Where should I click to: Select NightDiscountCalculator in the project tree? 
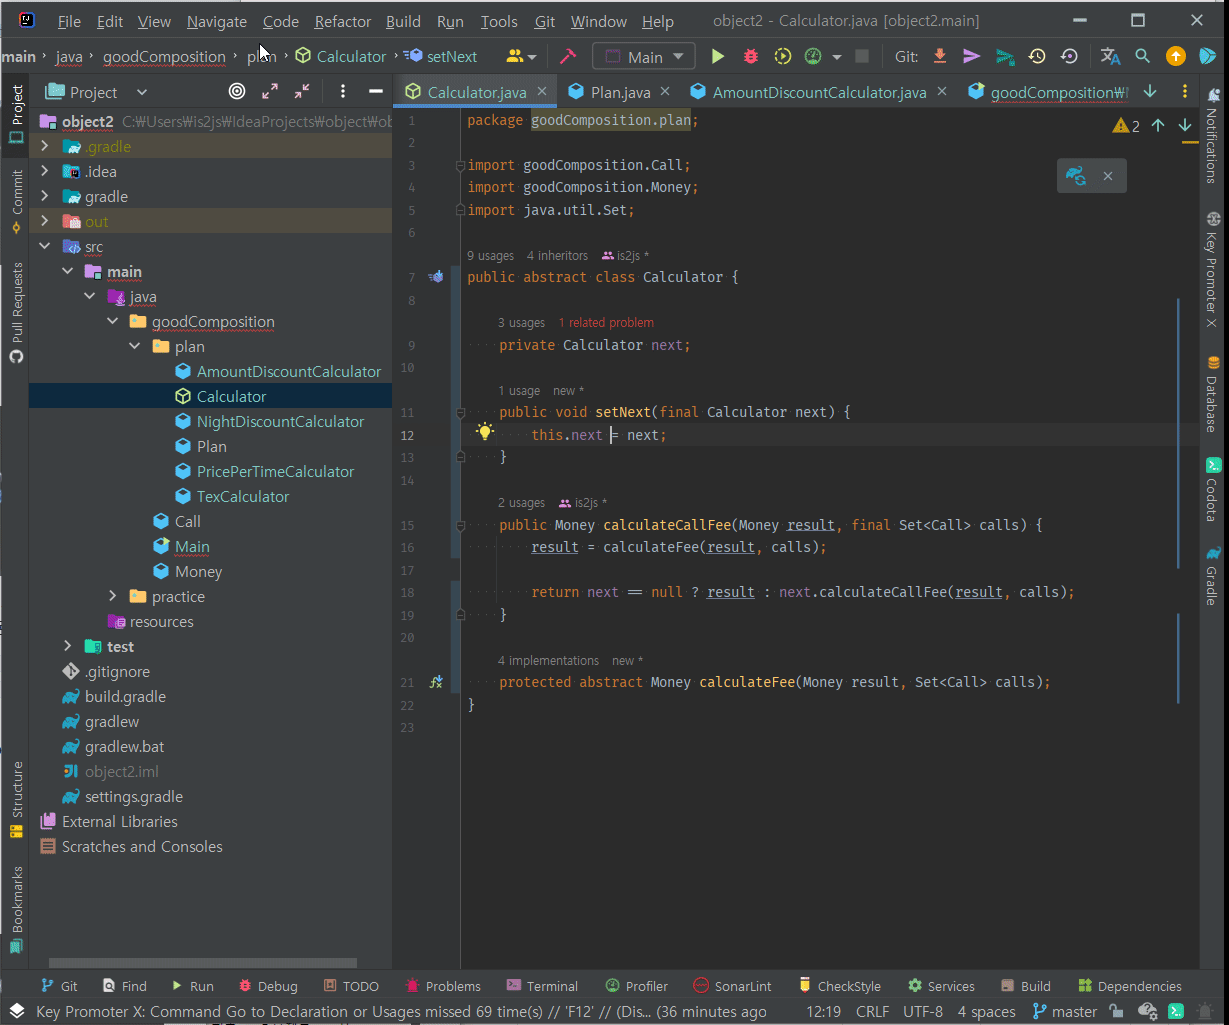coord(280,422)
